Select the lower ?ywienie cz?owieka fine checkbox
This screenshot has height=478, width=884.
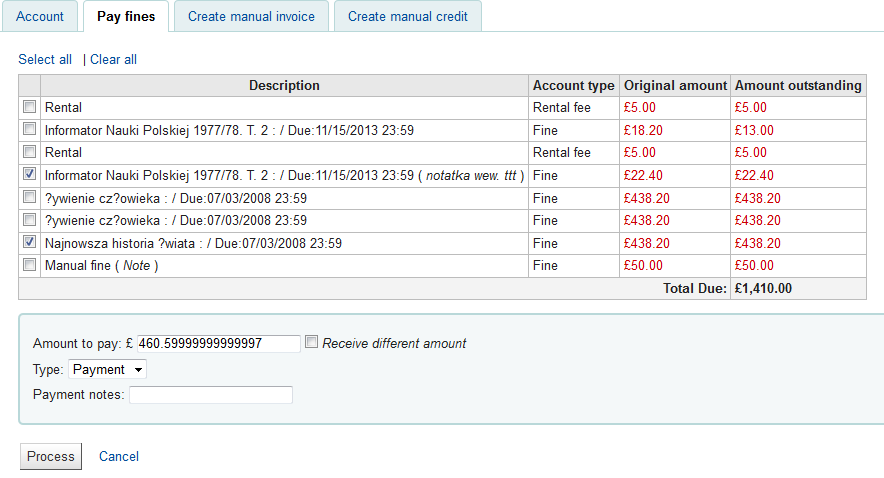tap(30, 220)
